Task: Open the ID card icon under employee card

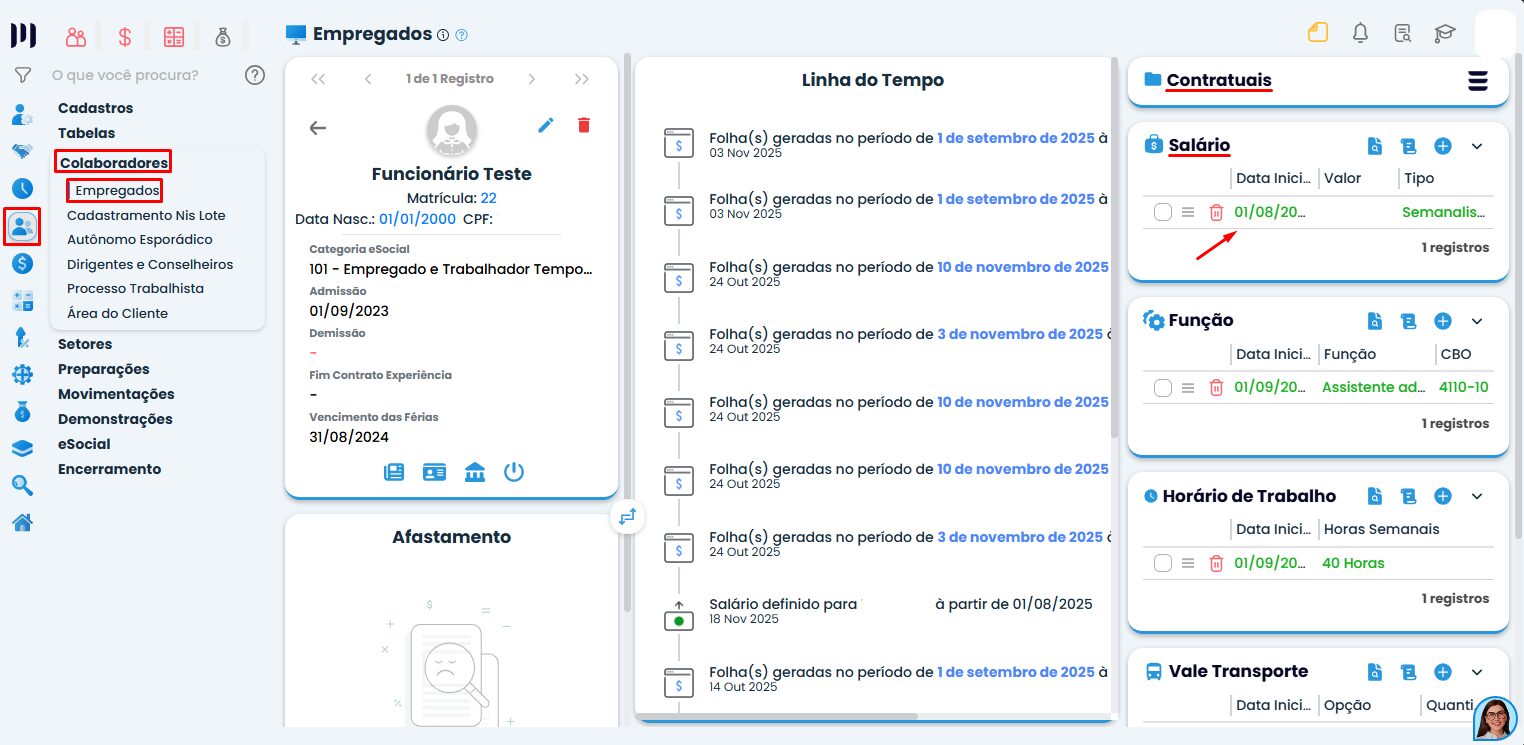Action: click(x=434, y=472)
